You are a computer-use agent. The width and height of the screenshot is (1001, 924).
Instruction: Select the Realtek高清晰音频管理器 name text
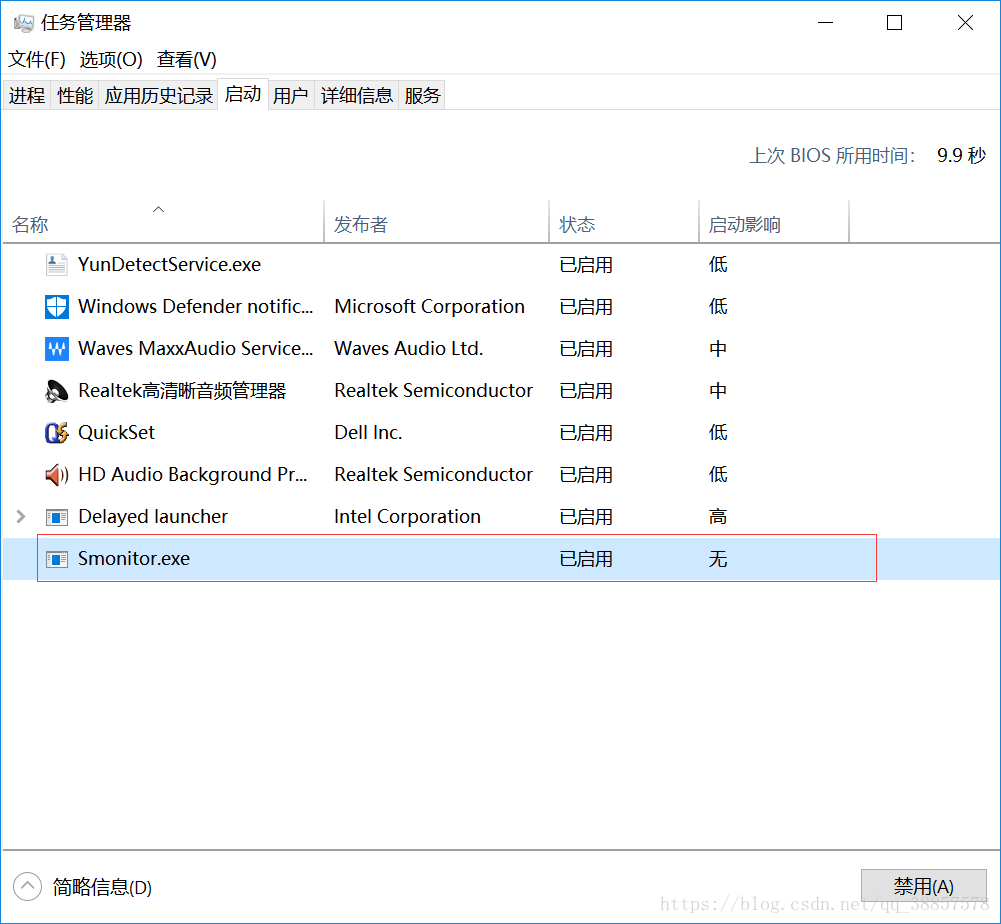pos(182,391)
